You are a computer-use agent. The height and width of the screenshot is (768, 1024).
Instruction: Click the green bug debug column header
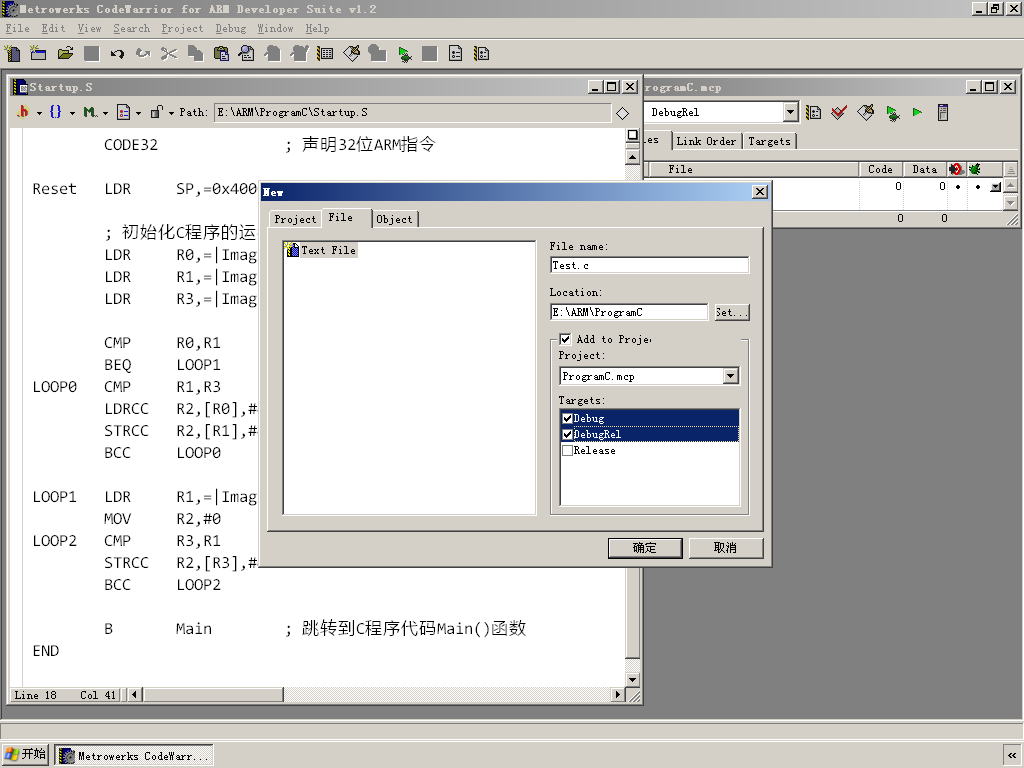click(975, 169)
